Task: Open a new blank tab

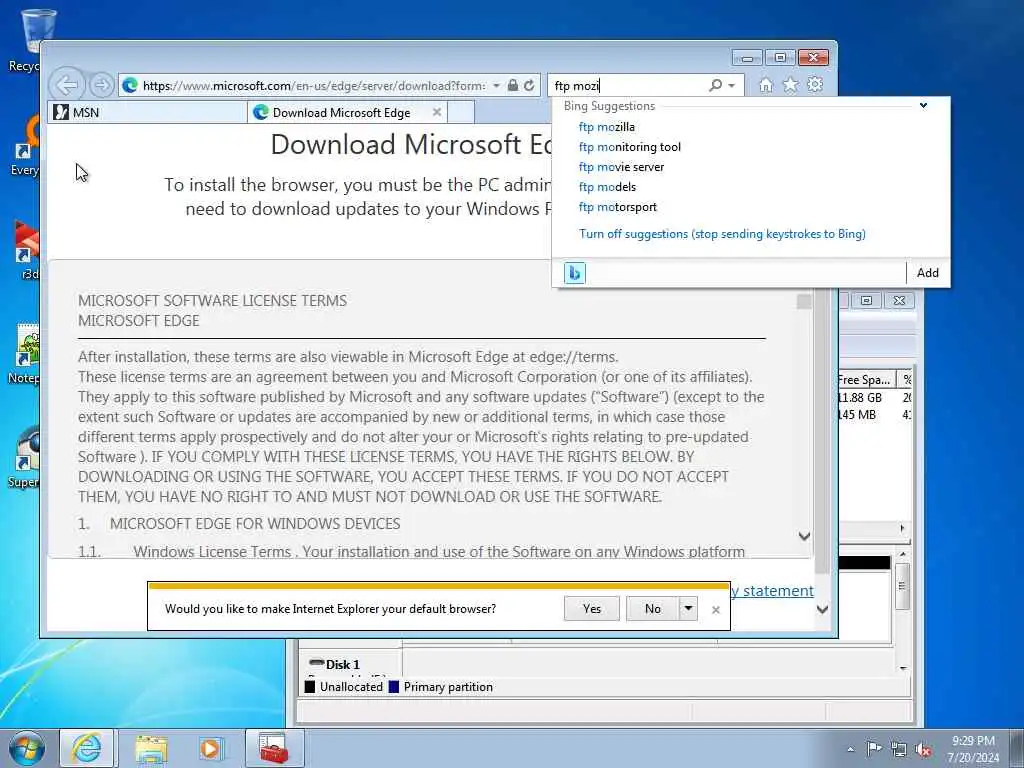Action: click(461, 112)
